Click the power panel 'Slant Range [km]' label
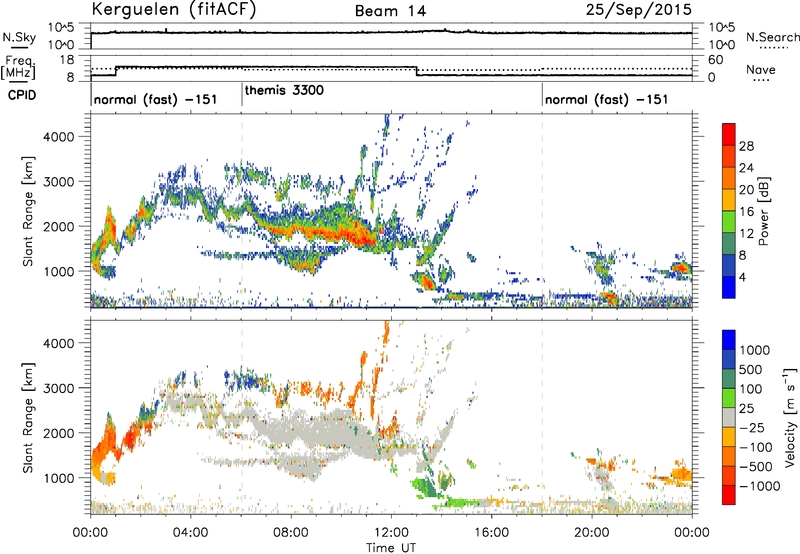The width and height of the screenshot is (800, 554). pyautogui.click(x=28, y=211)
